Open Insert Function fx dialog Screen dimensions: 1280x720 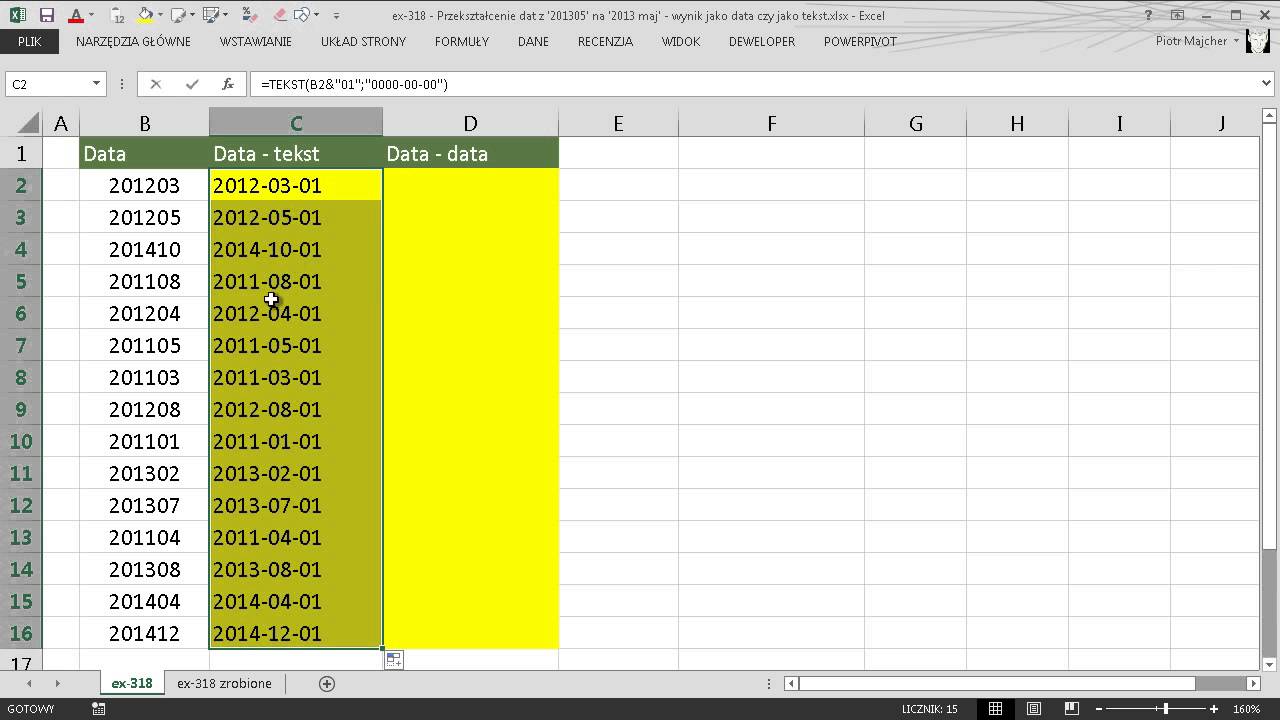228,84
